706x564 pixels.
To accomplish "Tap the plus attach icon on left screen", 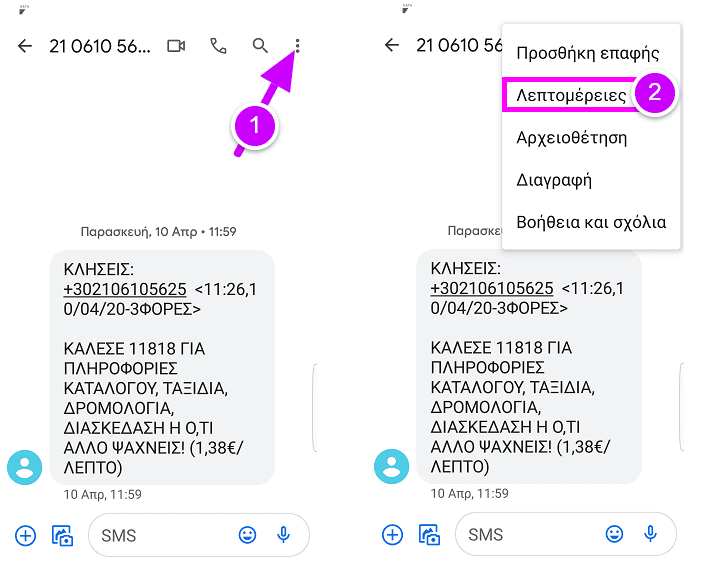I will pos(26,536).
